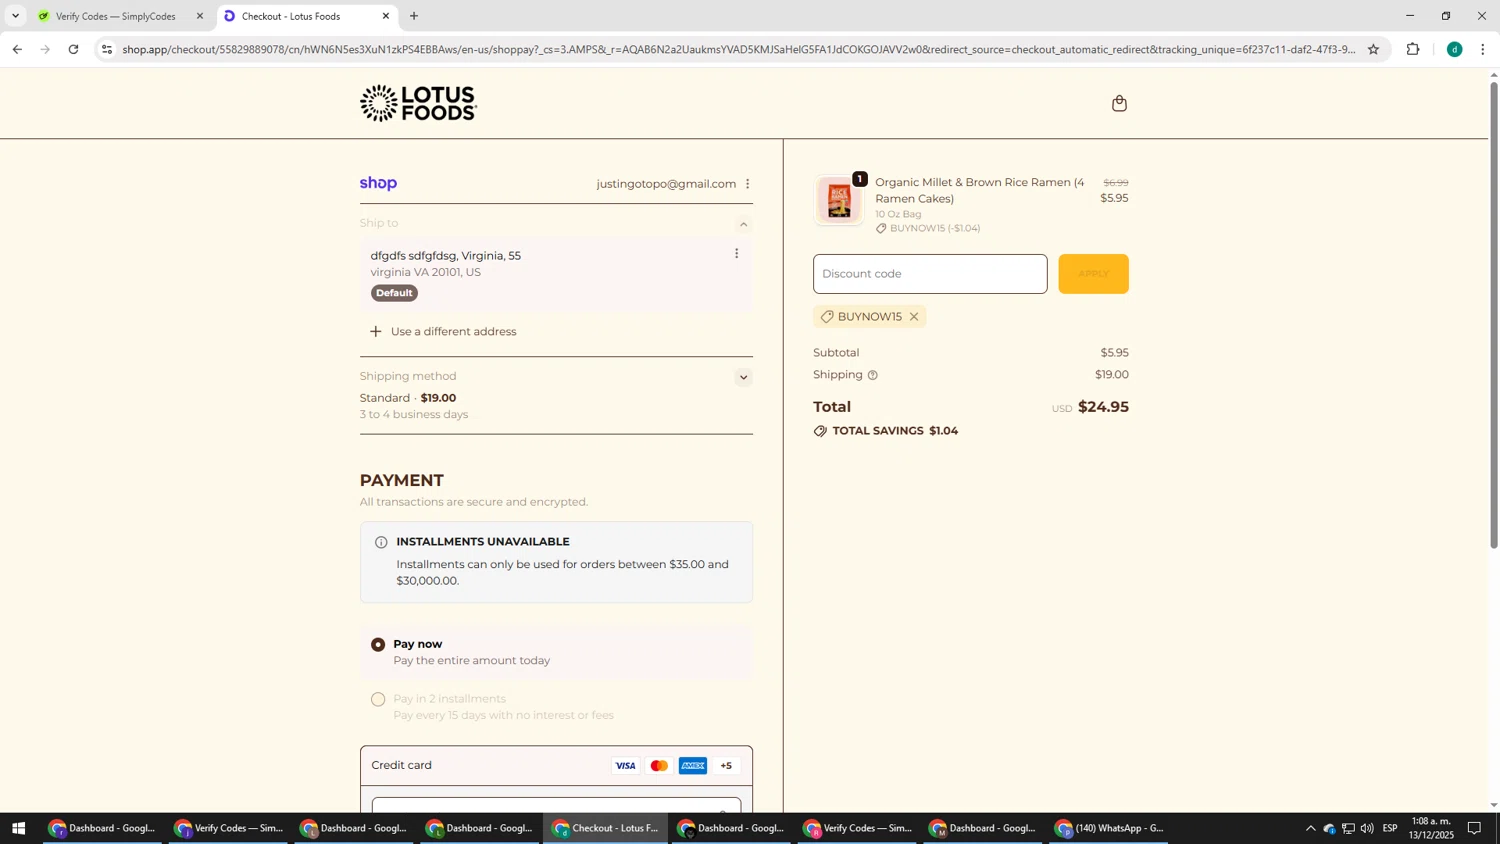Show the +5 additional card types

726,766
